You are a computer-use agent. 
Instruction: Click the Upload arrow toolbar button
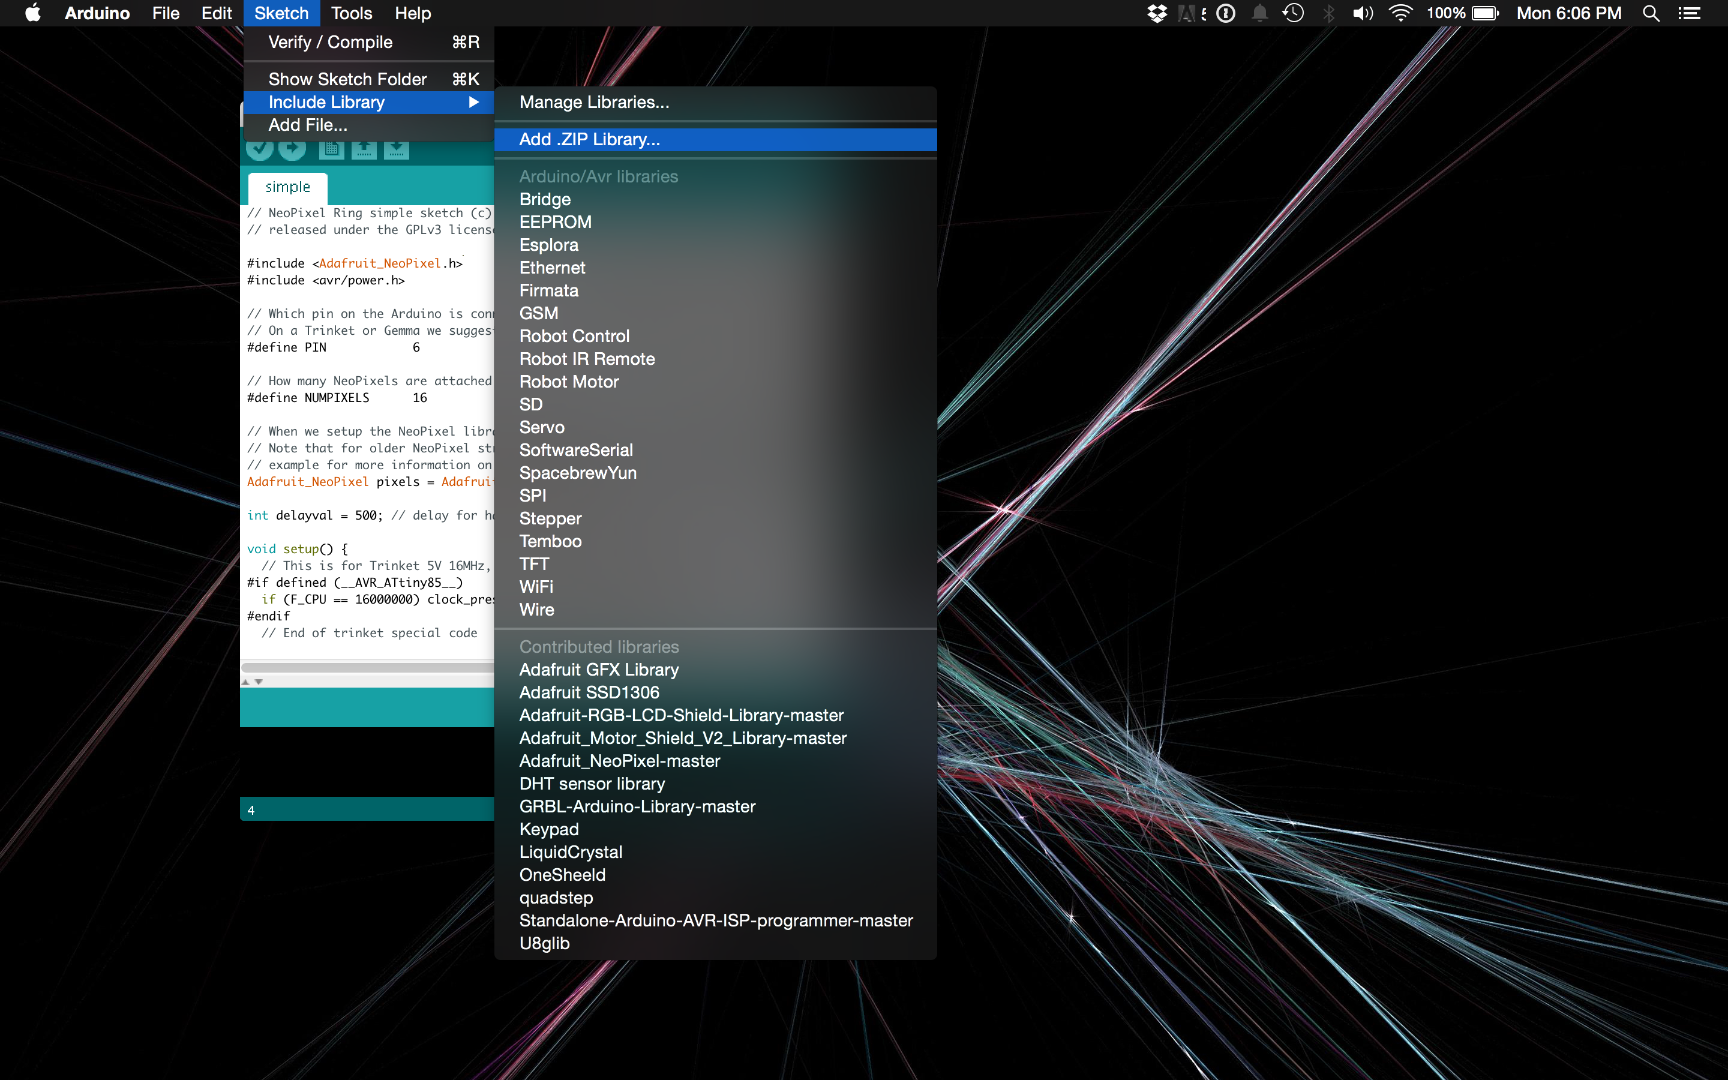292,150
